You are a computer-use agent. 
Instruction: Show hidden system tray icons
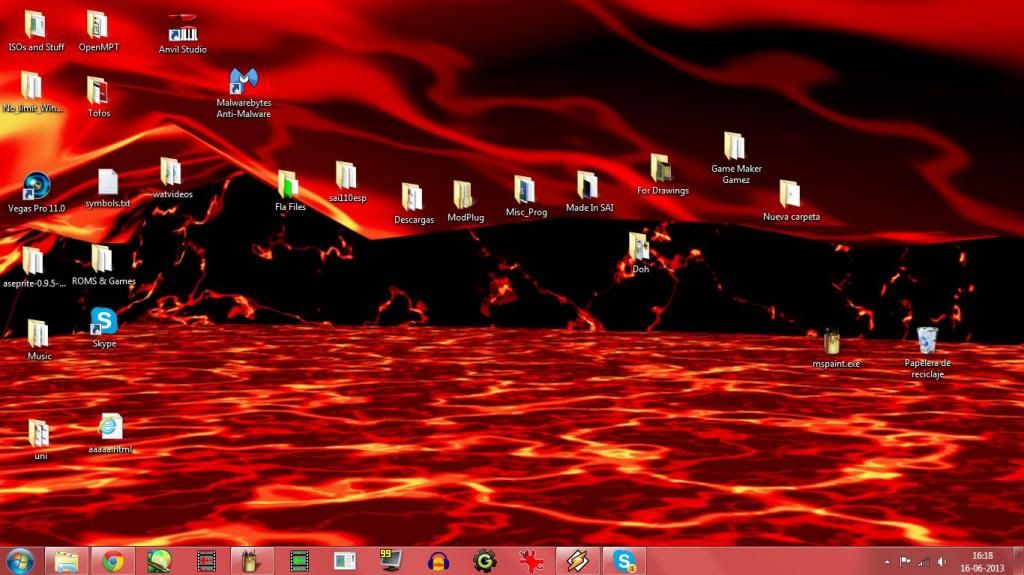(886, 562)
